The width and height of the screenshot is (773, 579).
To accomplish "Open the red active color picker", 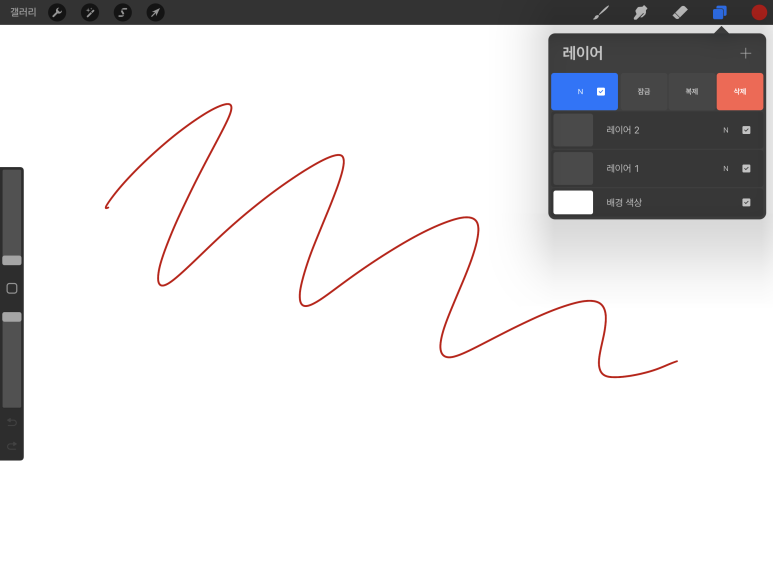I will (x=759, y=12).
